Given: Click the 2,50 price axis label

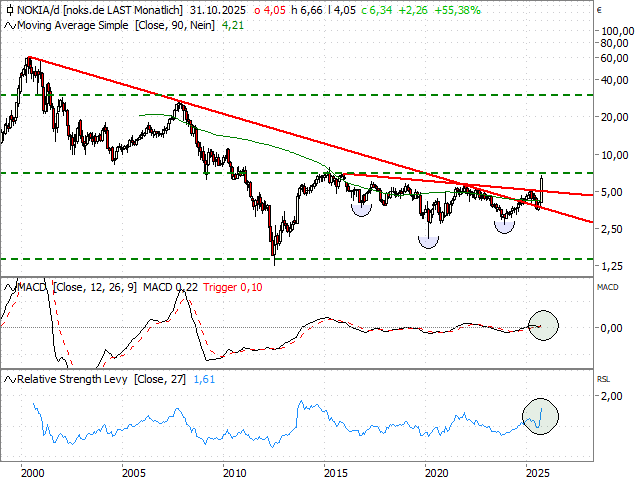Looking at the screenshot, I should click(x=611, y=229).
